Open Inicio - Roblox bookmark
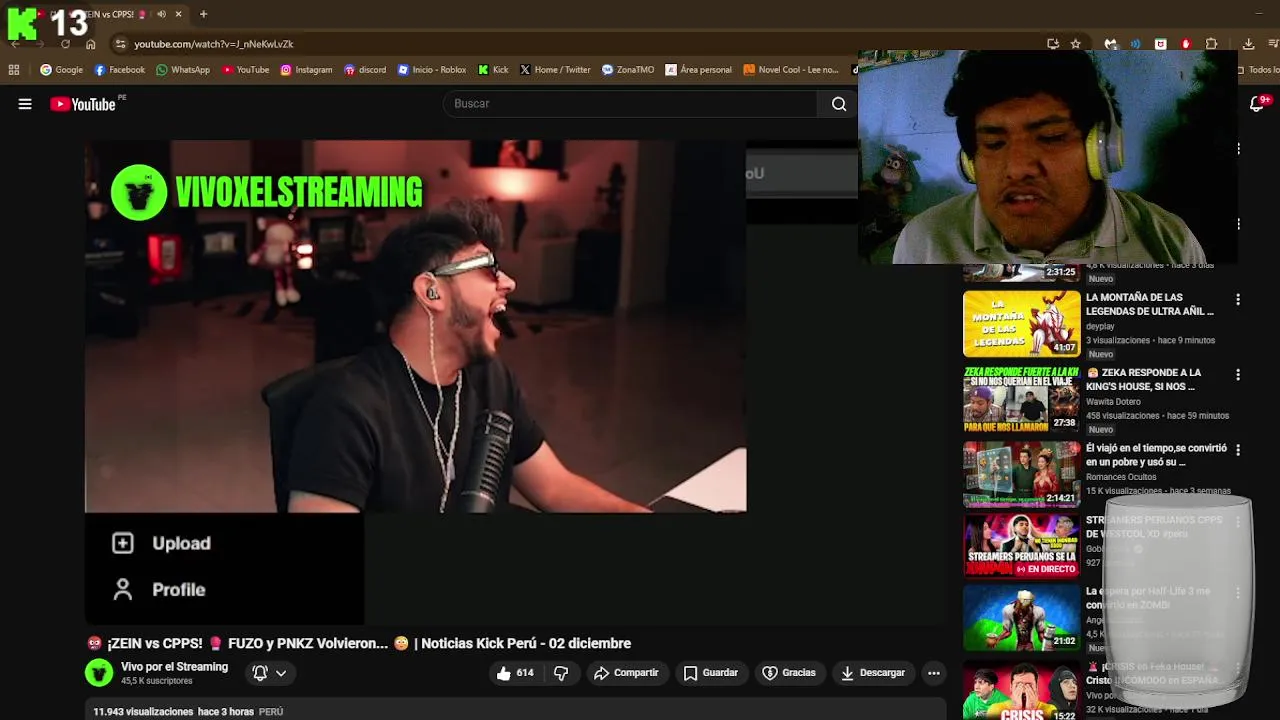Viewport: 1280px width, 720px height. point(432,70)
